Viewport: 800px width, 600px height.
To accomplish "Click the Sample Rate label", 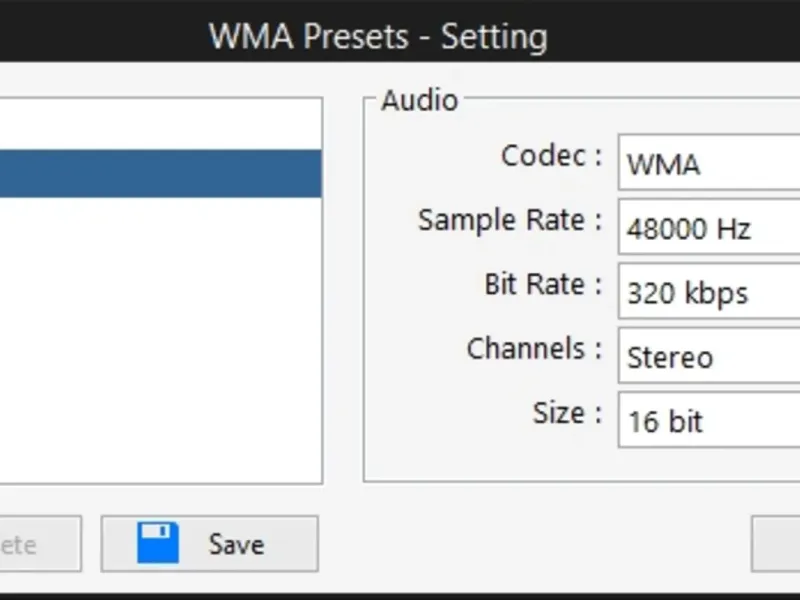I will pos(510,220).
